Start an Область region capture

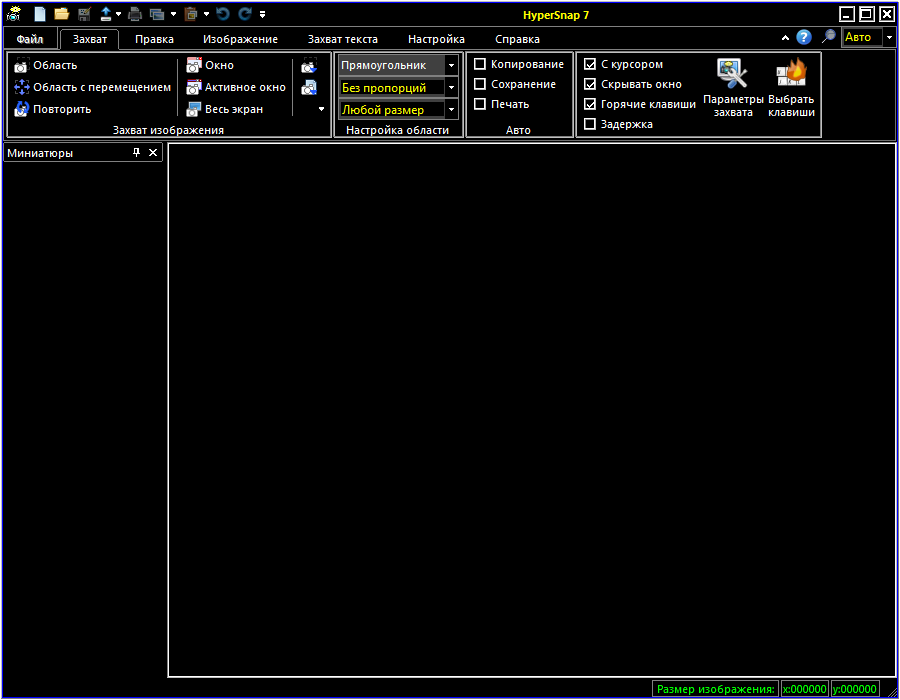click(x=46, y=65)
